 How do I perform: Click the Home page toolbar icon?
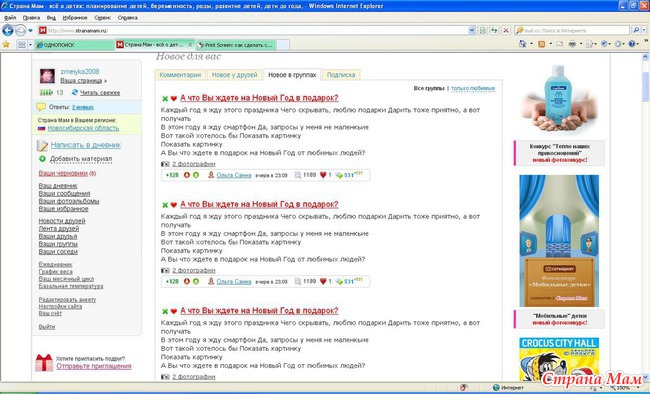pyautogui.click(x=523, y=44)
